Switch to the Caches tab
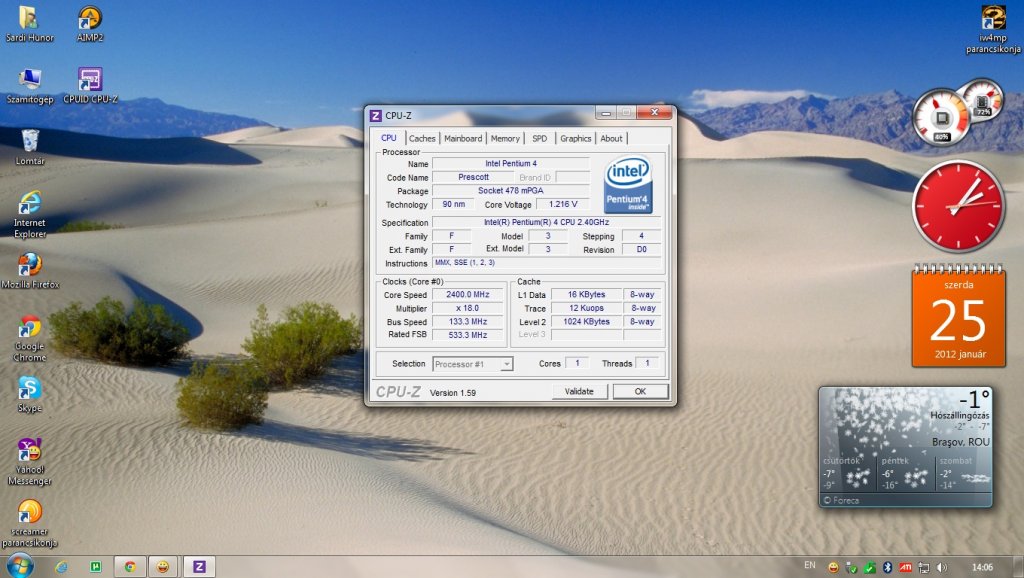The height and width of the screenshot is (578, 1024). 422,138
